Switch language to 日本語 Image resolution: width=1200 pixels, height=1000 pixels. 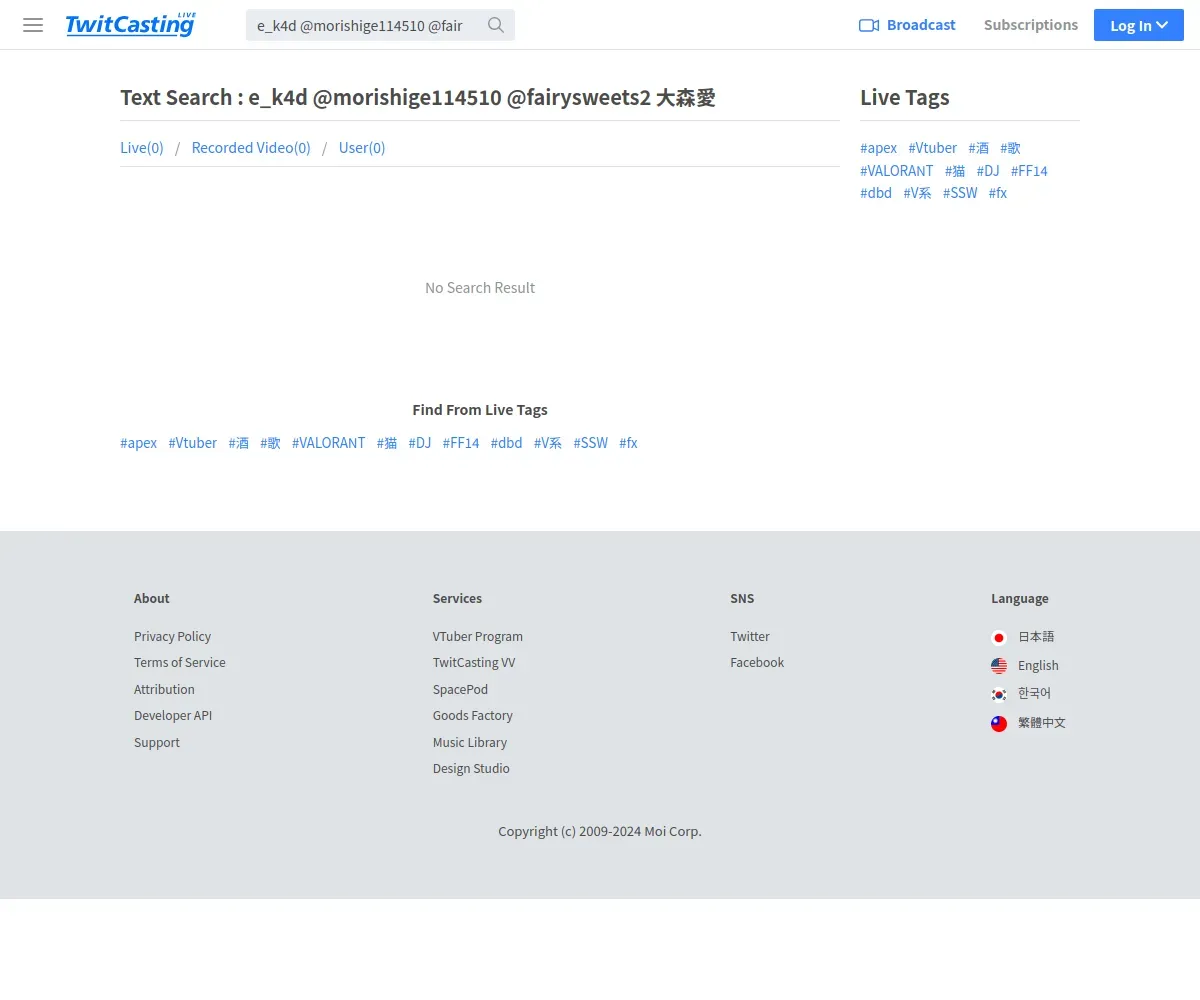click(1036, 637)
